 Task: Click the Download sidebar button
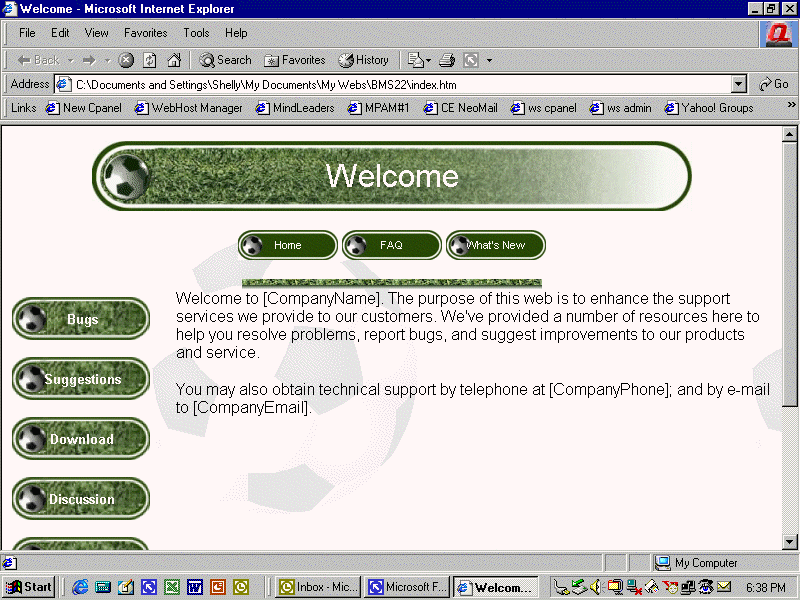81,439
